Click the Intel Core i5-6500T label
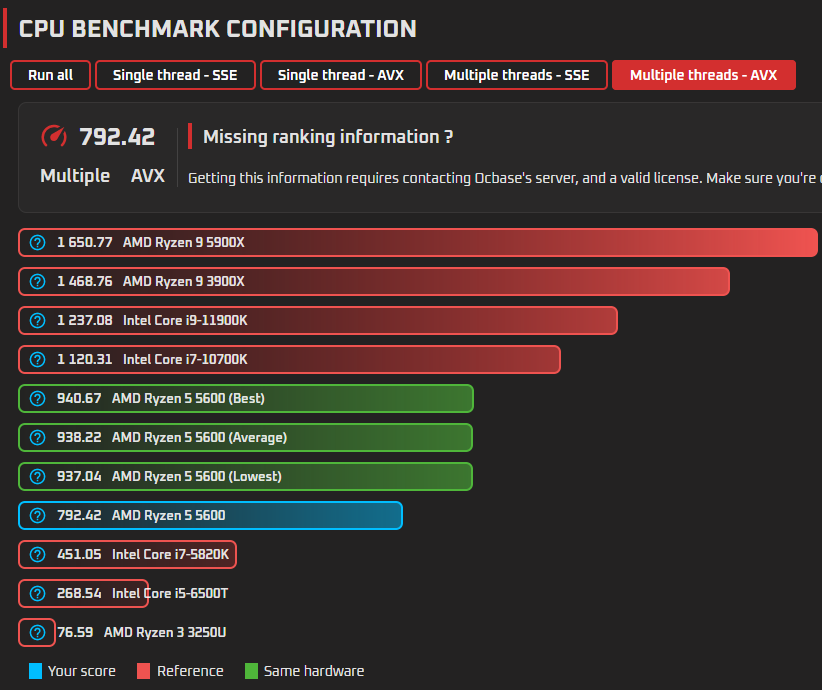The image size is (822, 690). tap(170, 594)
